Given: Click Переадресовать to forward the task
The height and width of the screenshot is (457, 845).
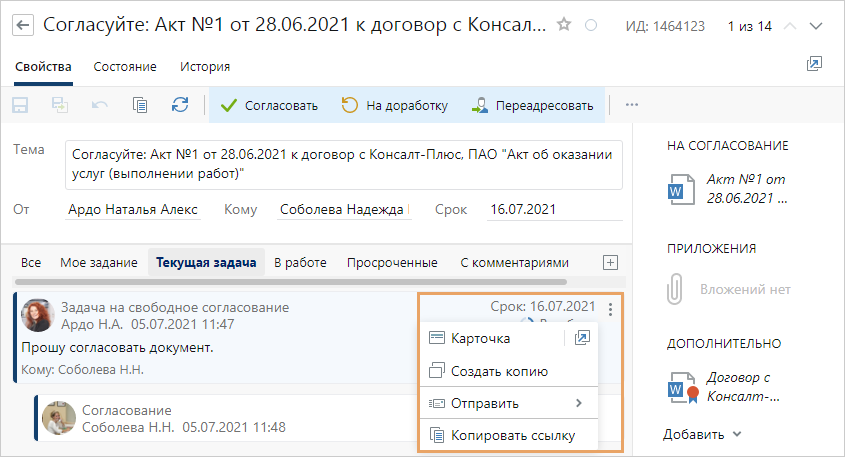Looking at the screenshot, I should (x=534, y=105).
